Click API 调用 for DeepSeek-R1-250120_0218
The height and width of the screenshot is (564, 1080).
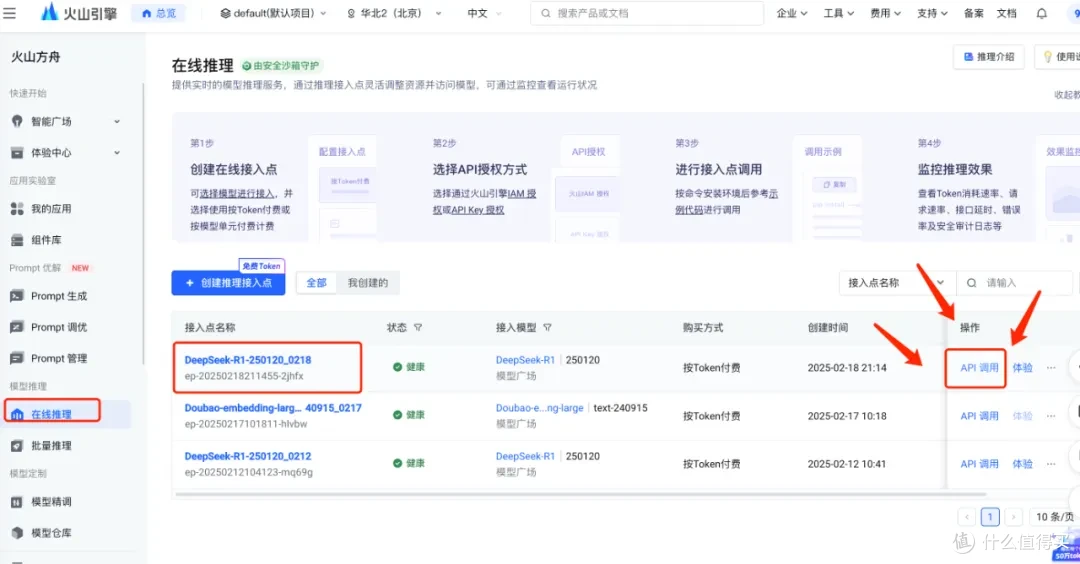(x=979, y=368)
